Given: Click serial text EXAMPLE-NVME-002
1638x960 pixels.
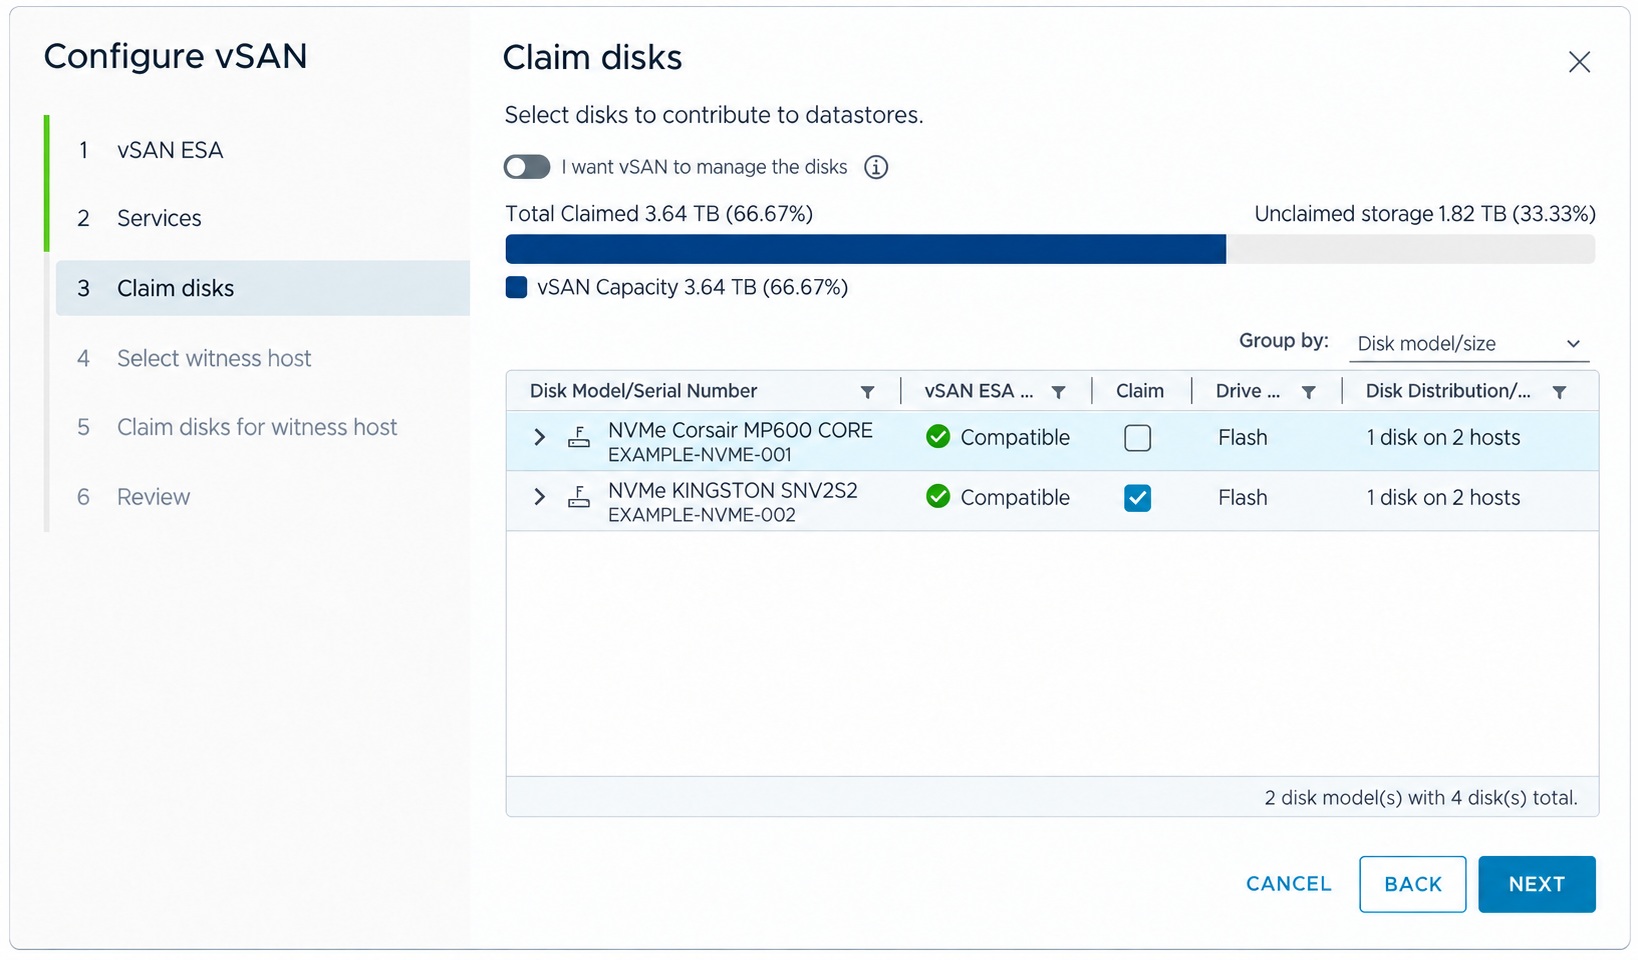Looking at the screenshot, I should click(x=702, y=515).
